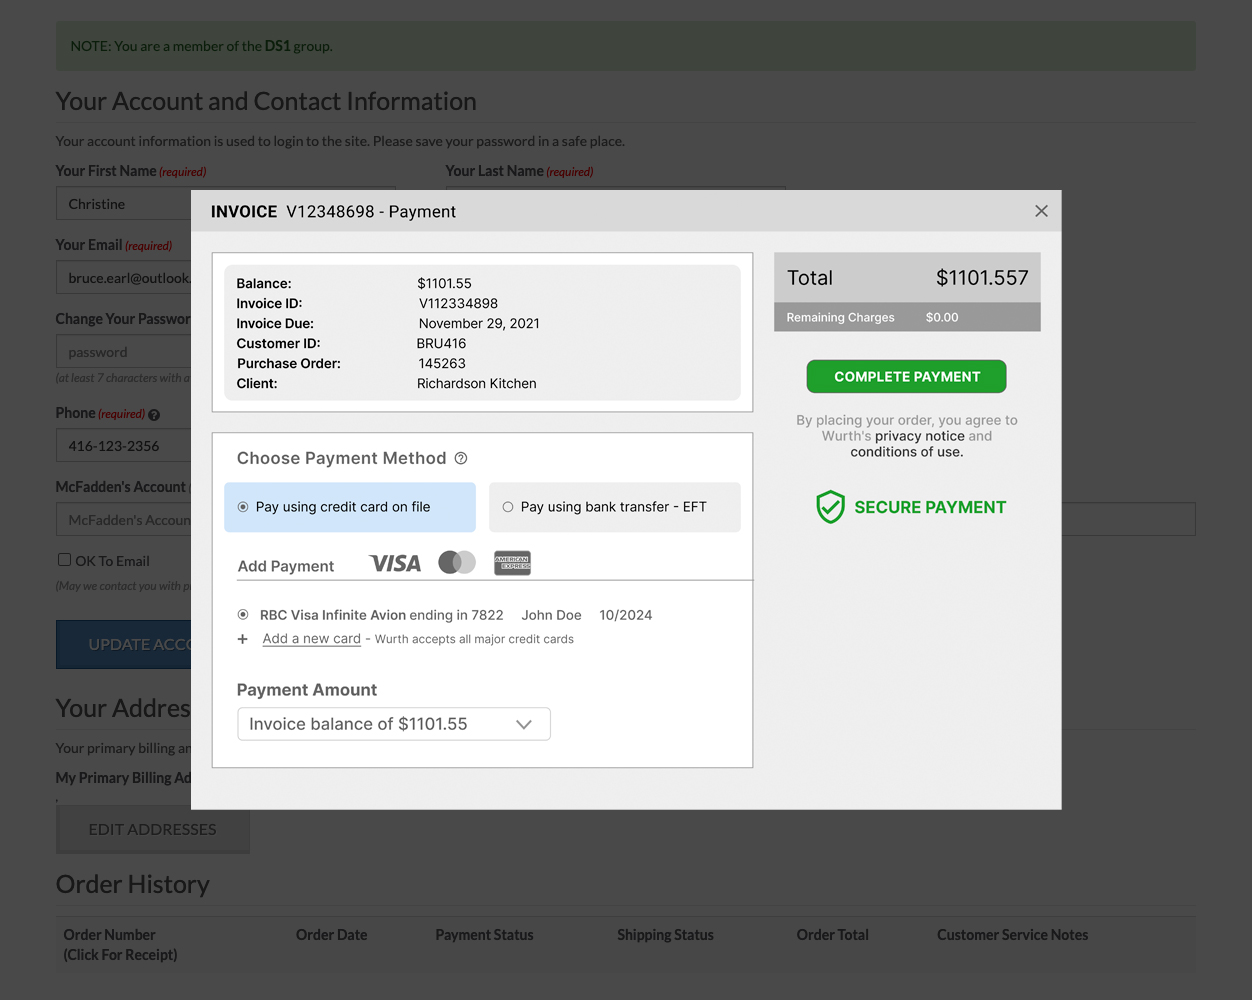Viewport: 1252px width, 1000px height.
Task: Click the First Name field containing Christine
Action: tap(124, 204)
